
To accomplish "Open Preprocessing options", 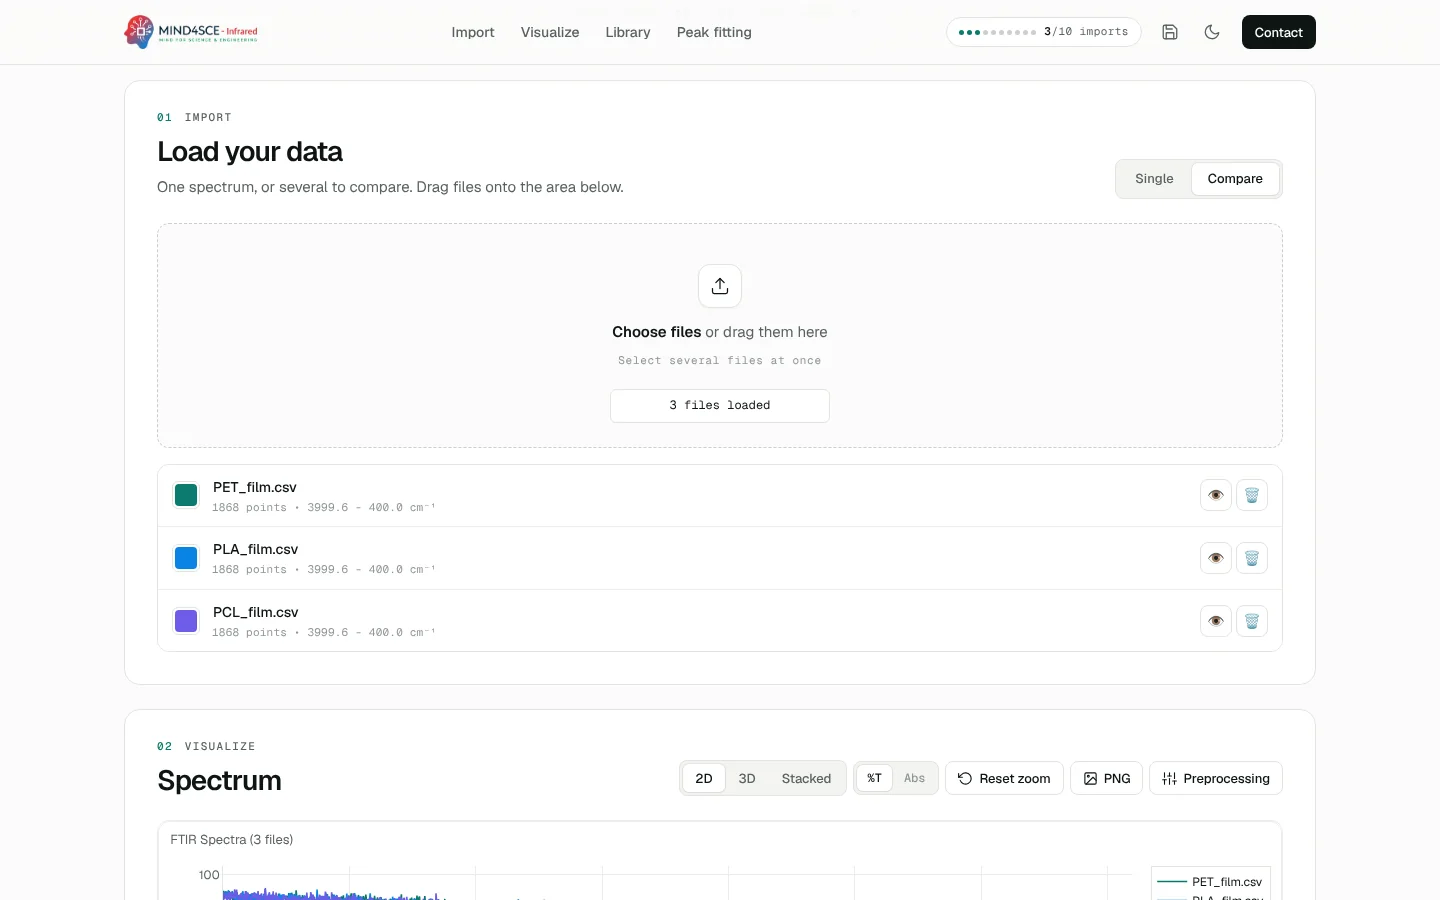I will (1216, 778).
